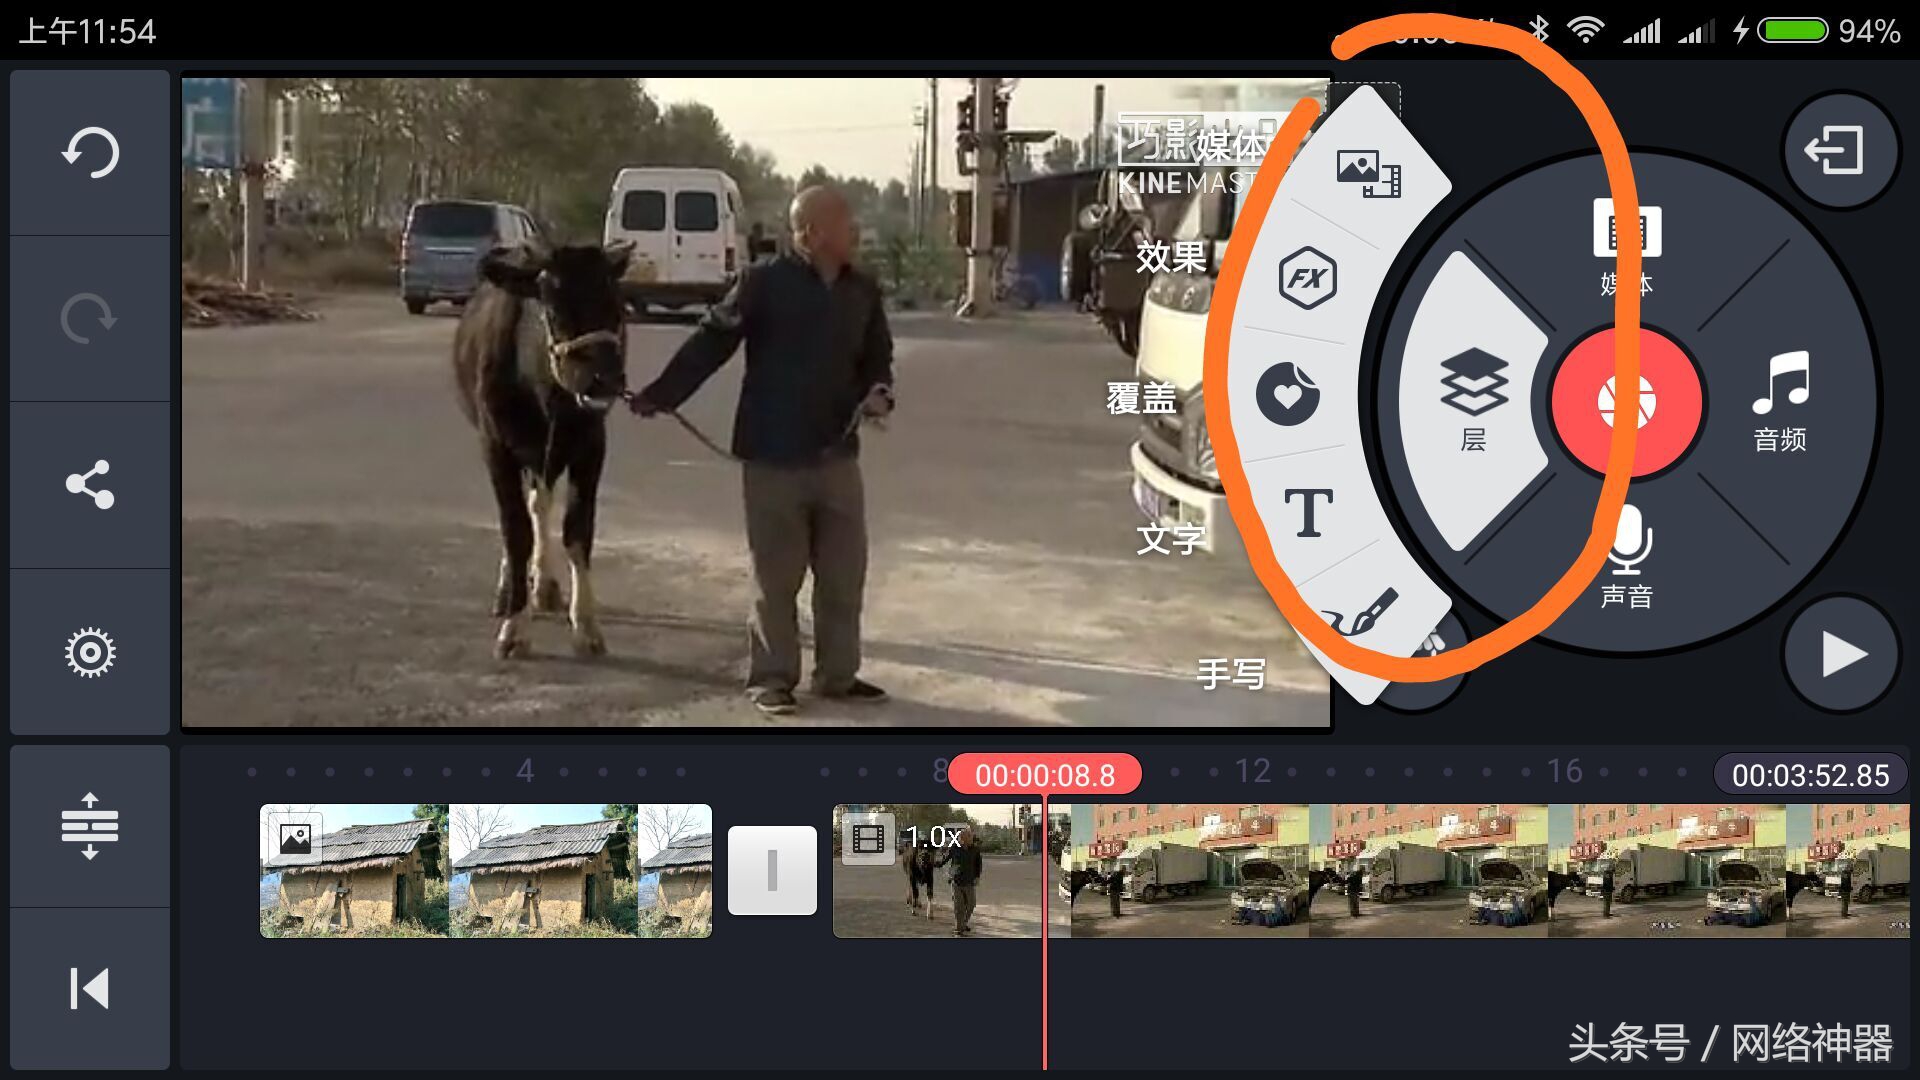This screenshot has width=1920, height=1080.
Task: Expand the timeline height control
Action: click(x=90, y=826)
